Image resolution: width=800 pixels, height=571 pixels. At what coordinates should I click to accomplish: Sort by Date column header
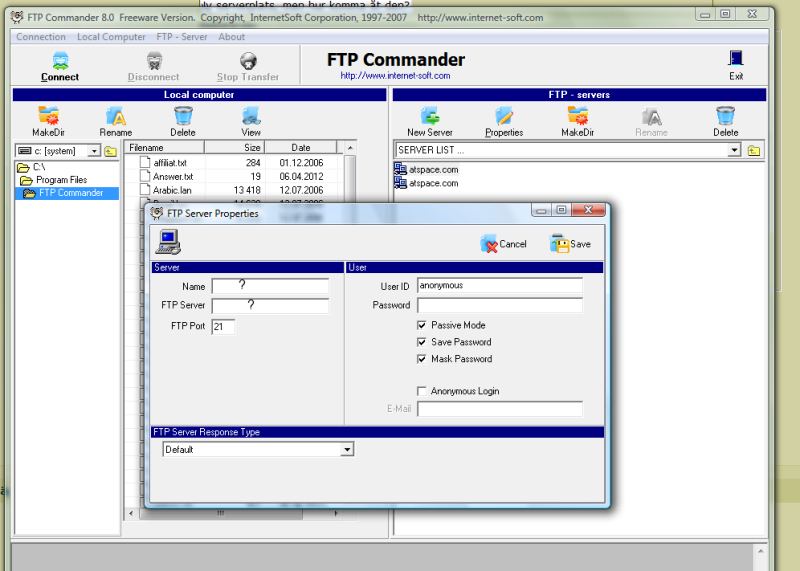[301, 147]
